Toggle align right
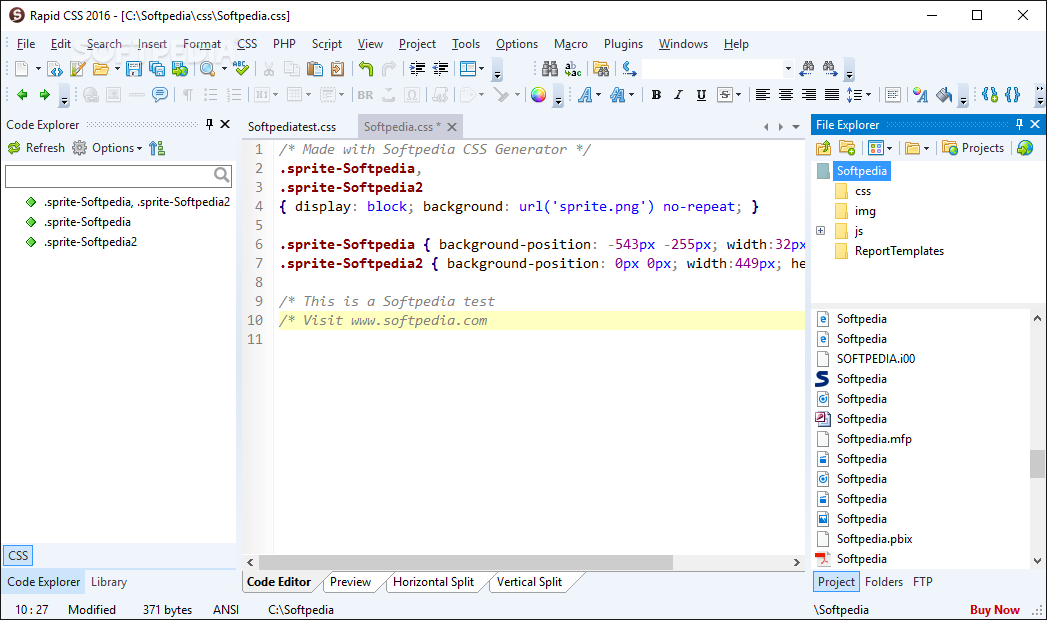 pos(809,95)
